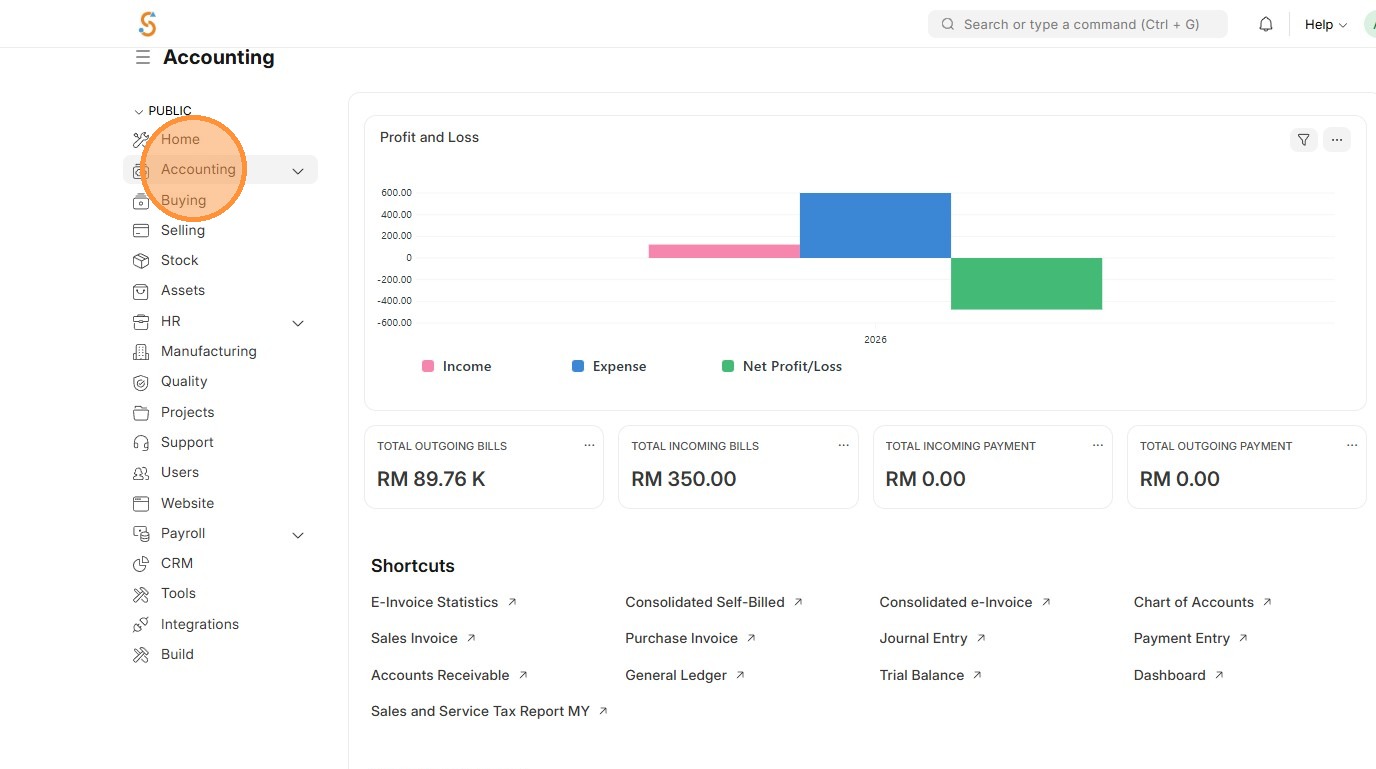This screenshot has height=769, width=1376.
Task: Open the Journal Entry shortcut
Action: pyautogui.click(x=933, y=638)
